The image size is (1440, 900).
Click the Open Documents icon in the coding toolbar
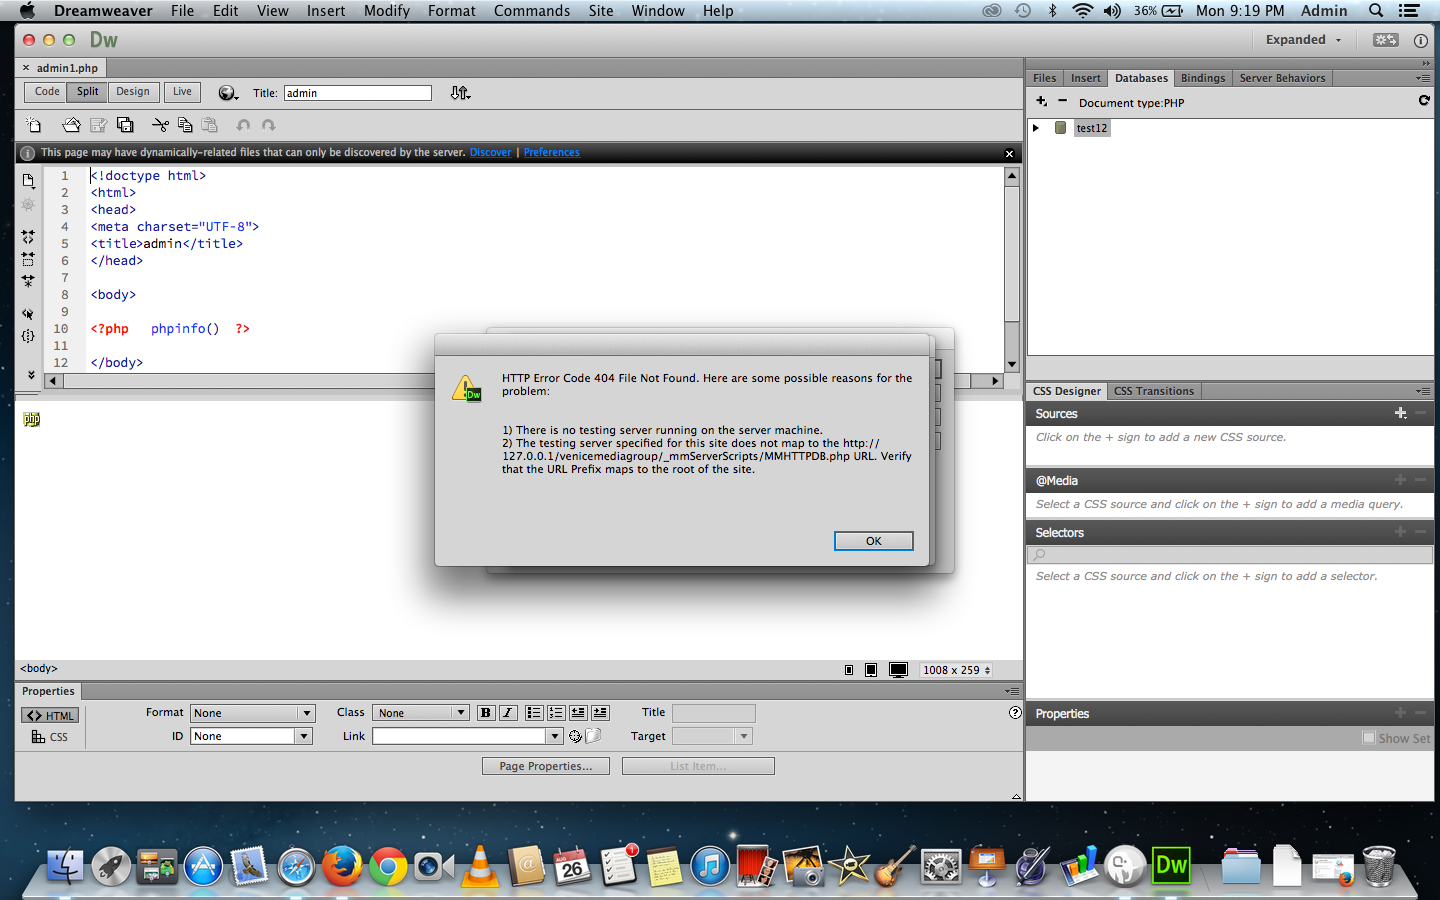click(x=28, y=181)
